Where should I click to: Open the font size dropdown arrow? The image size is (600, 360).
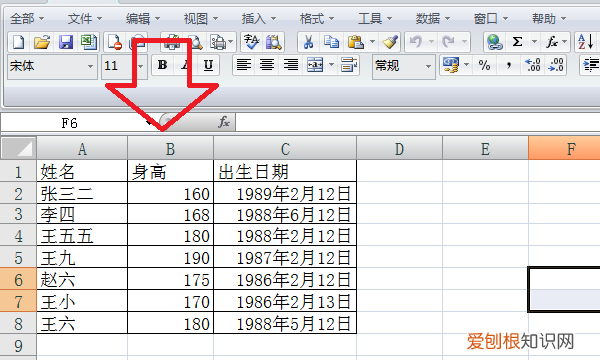140,66
